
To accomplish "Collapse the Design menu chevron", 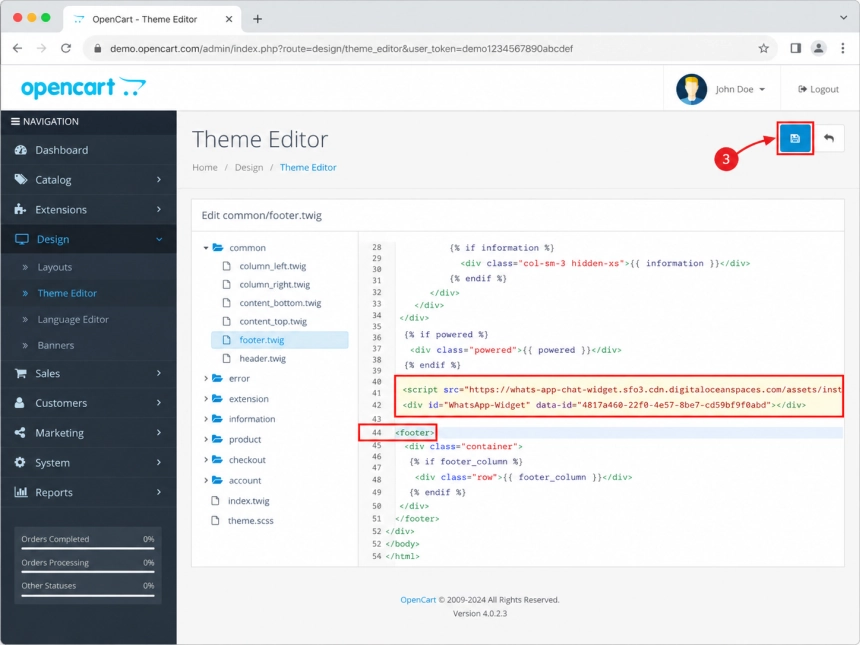I will click(x=159, y=239).
